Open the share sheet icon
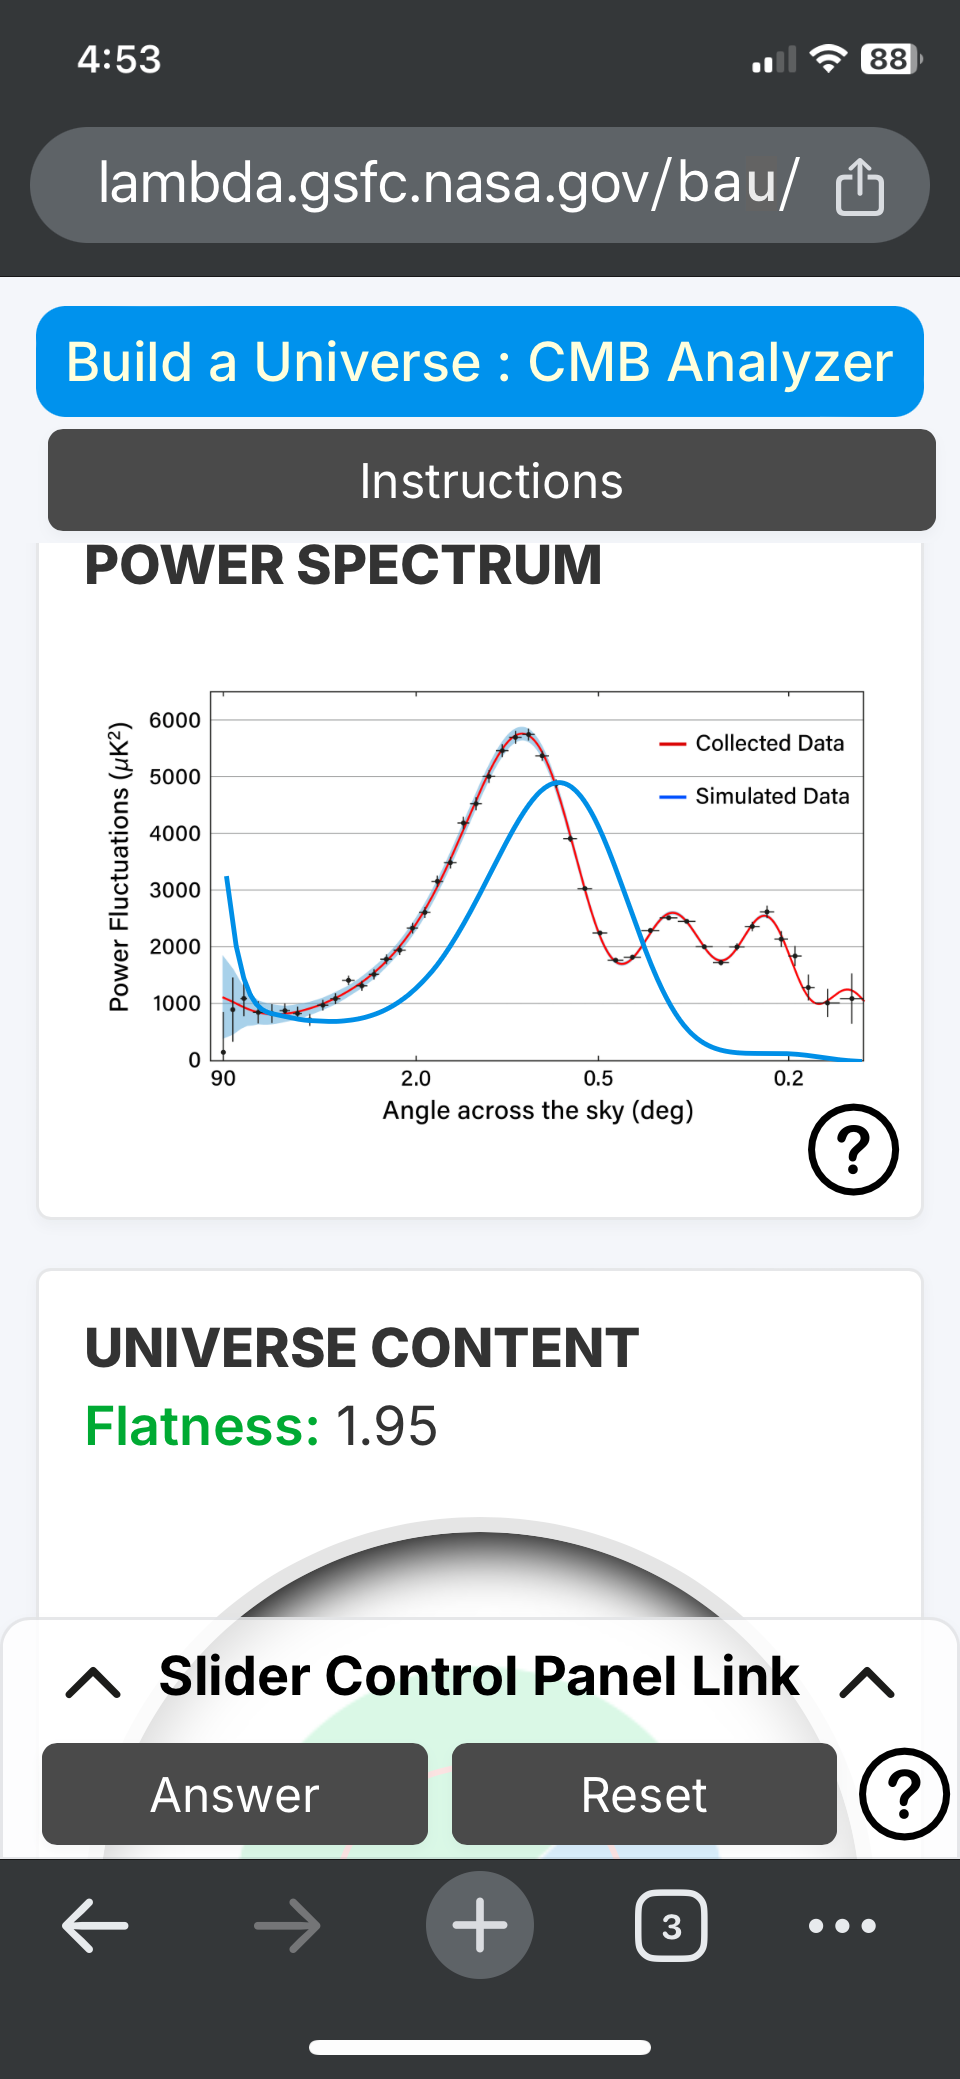960x2079 pixels. 860,184
